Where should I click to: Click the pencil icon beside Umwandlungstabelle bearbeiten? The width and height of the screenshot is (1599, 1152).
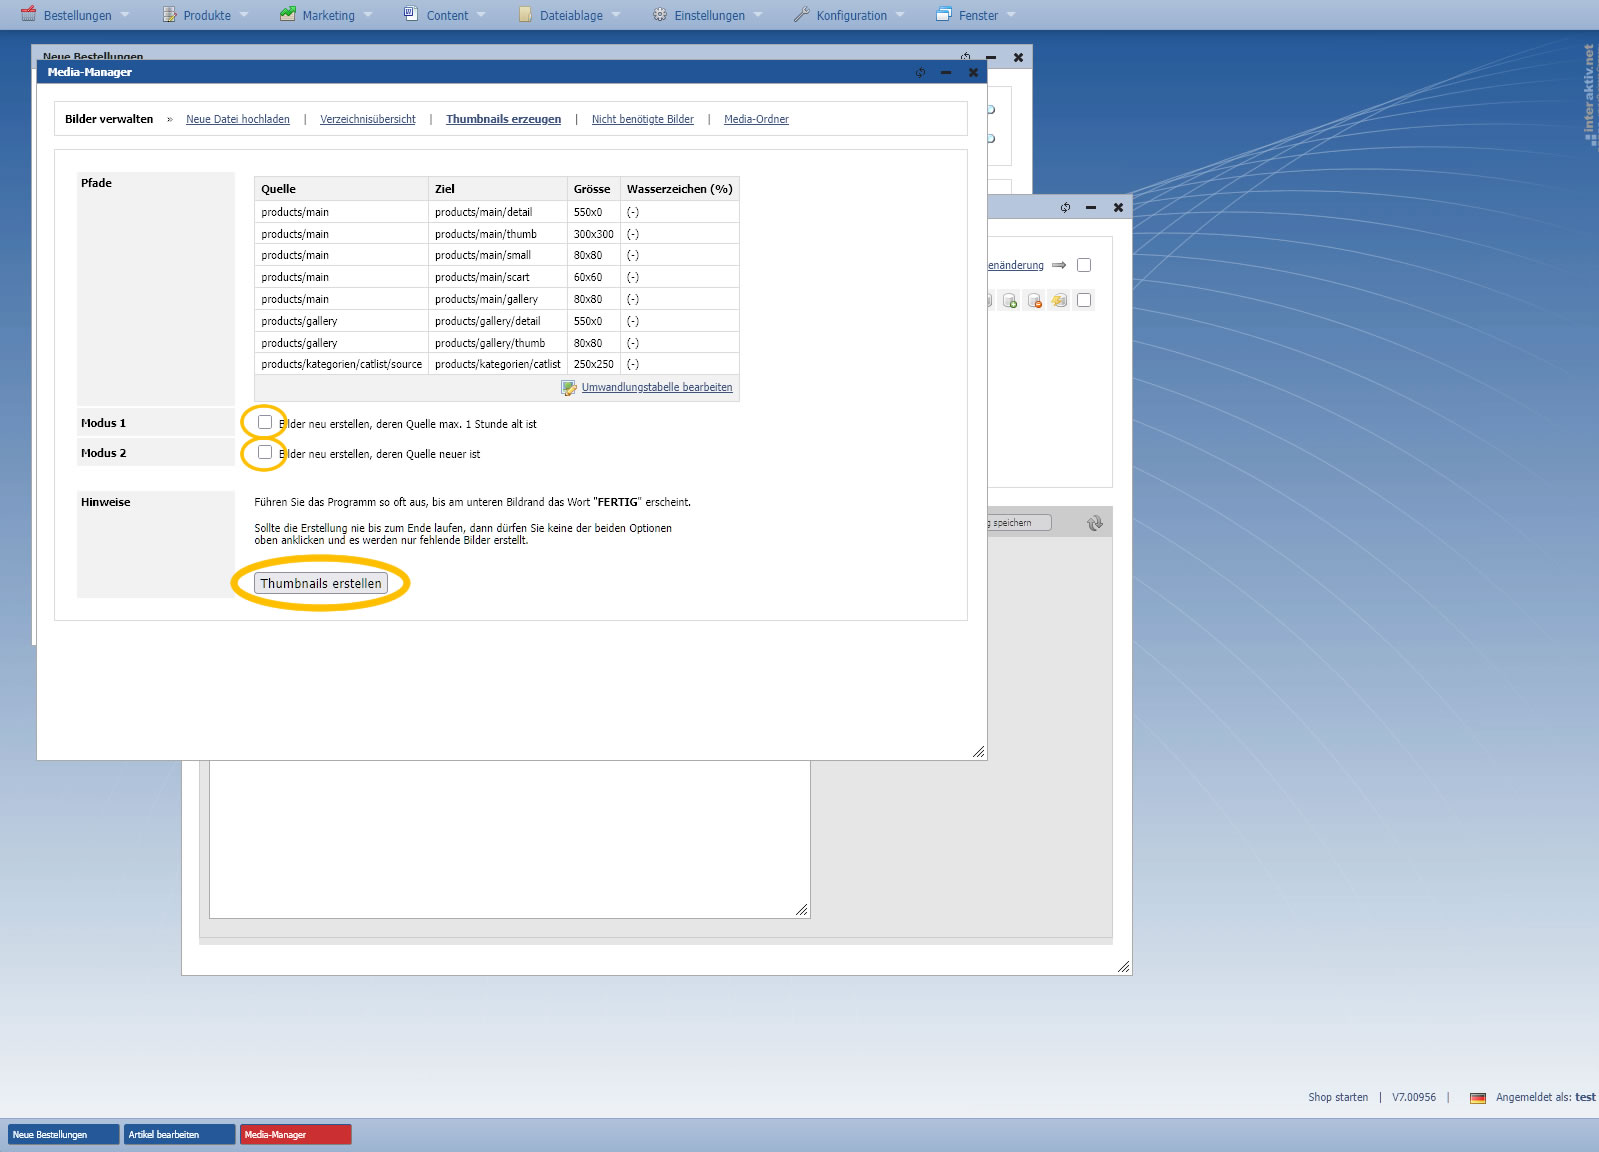tap(569, 388)
